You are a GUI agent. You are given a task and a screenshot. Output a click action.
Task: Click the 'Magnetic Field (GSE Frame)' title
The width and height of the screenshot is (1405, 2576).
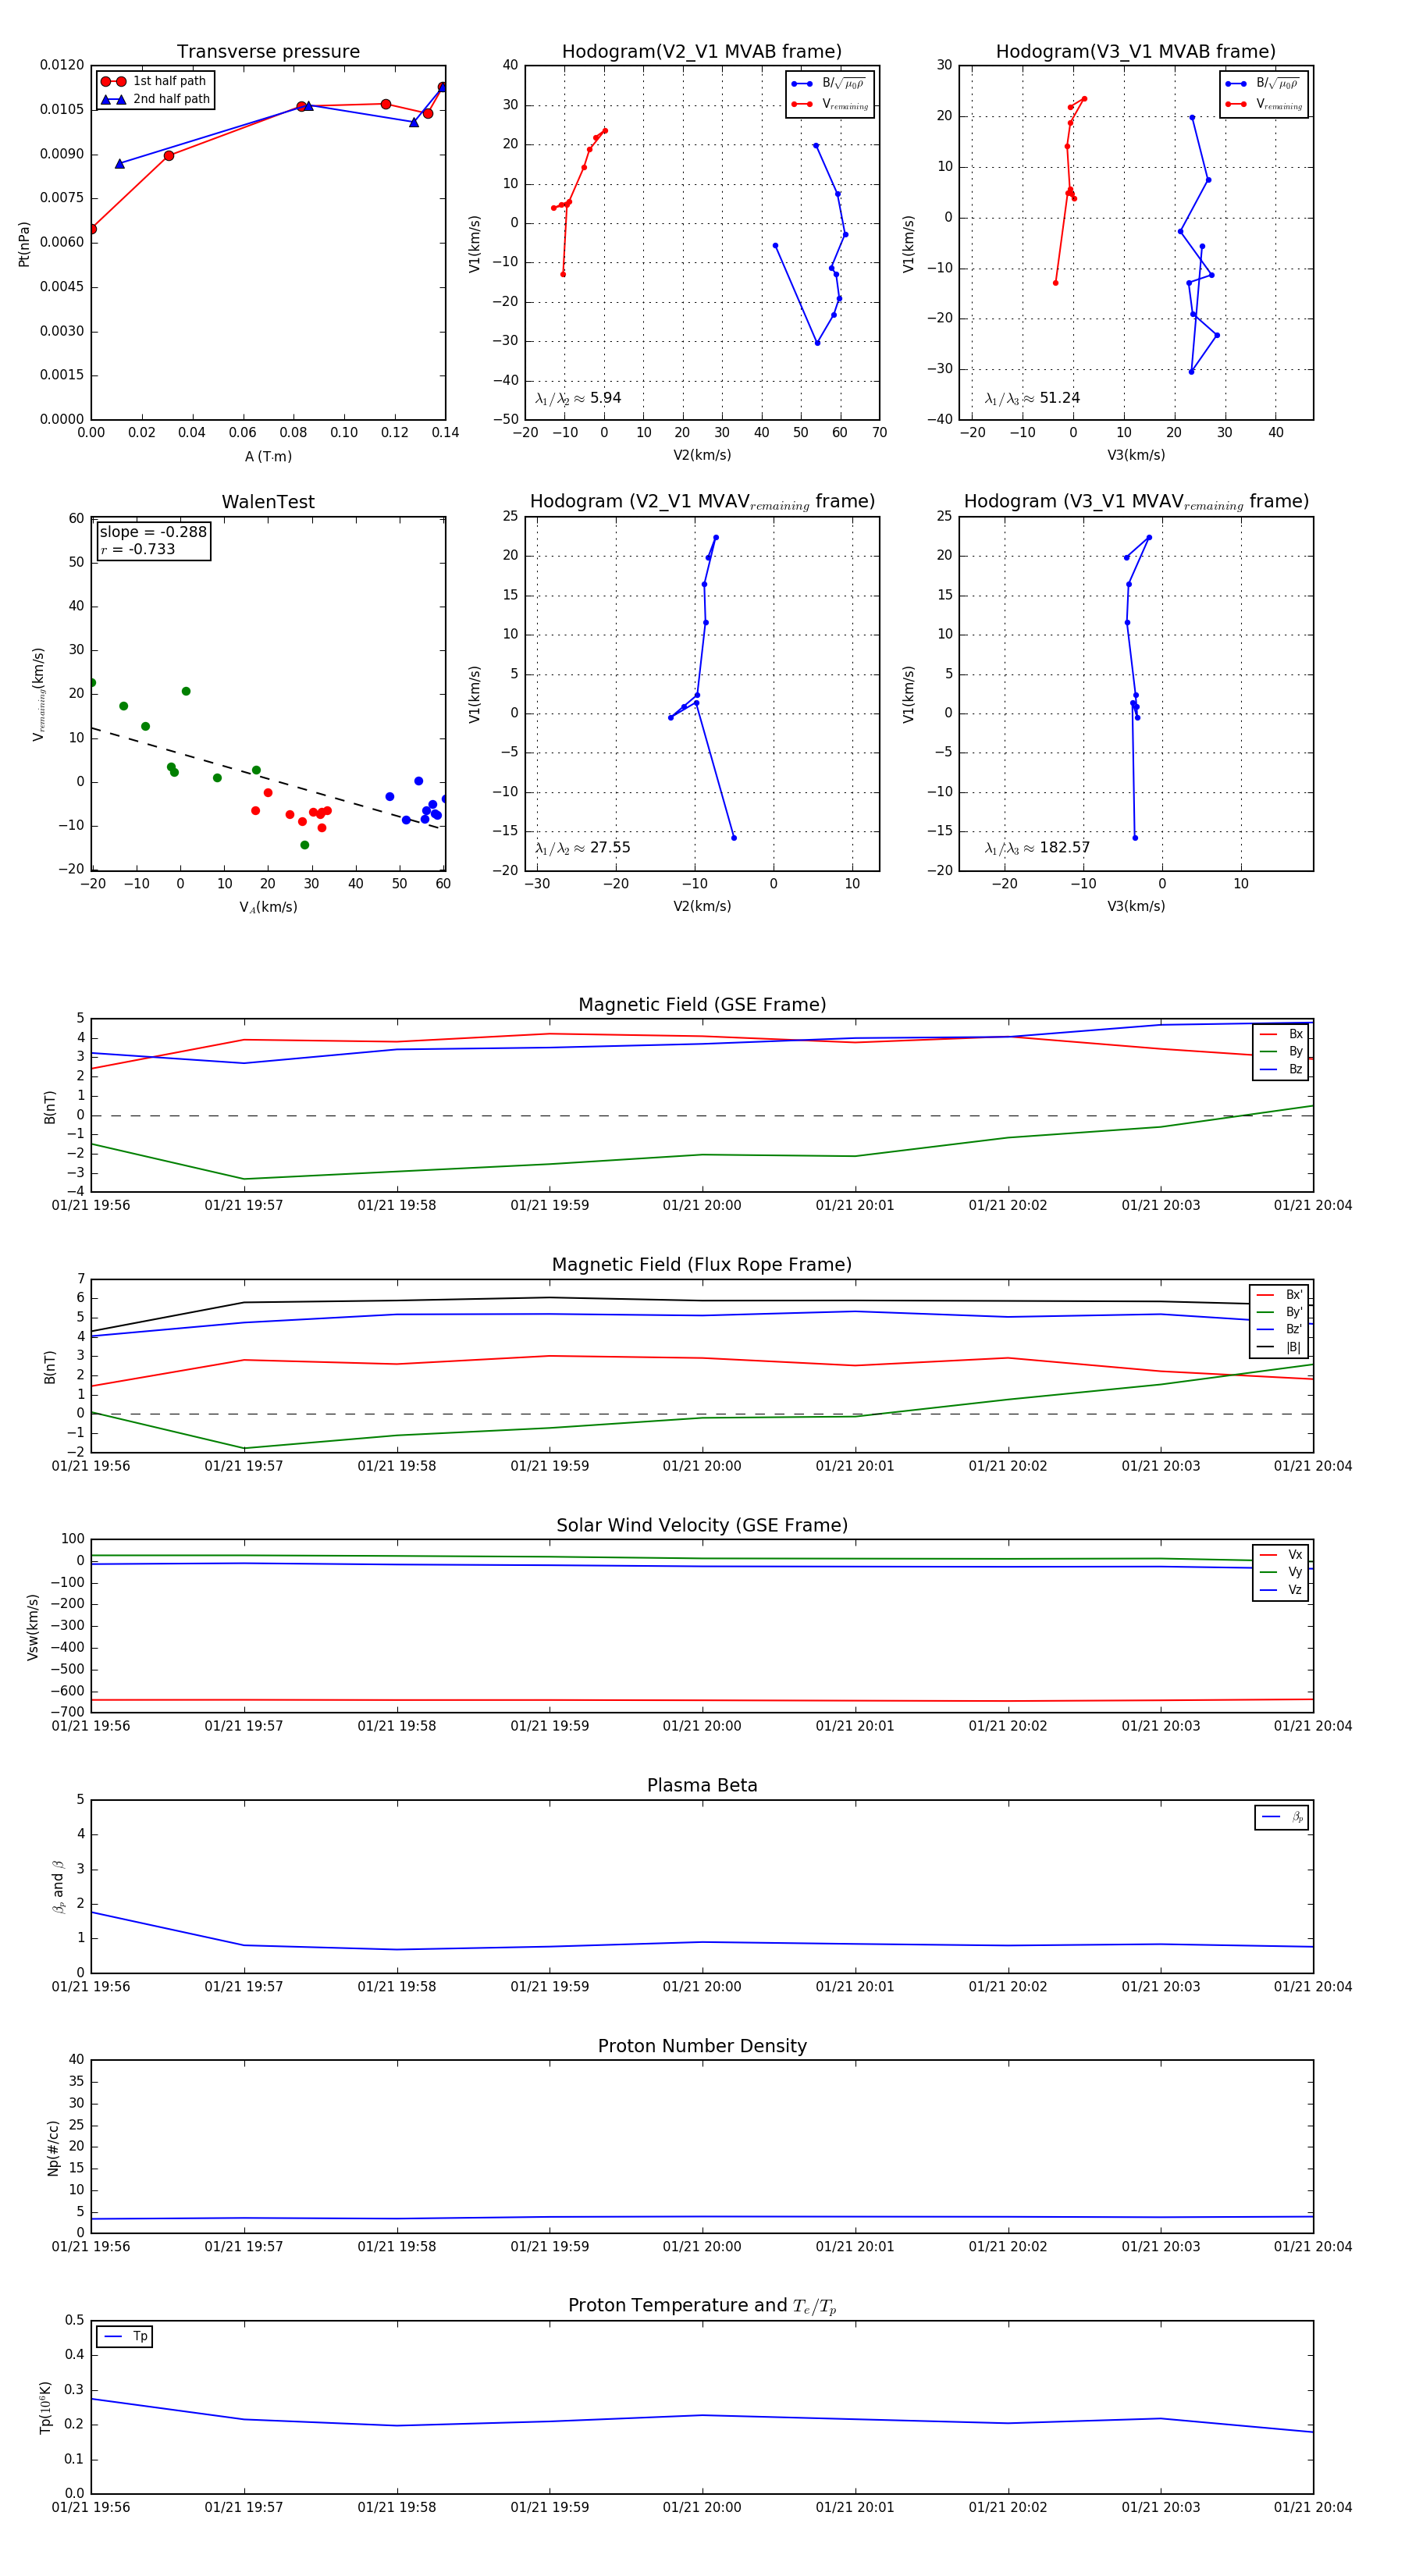tap(702, 1005)
